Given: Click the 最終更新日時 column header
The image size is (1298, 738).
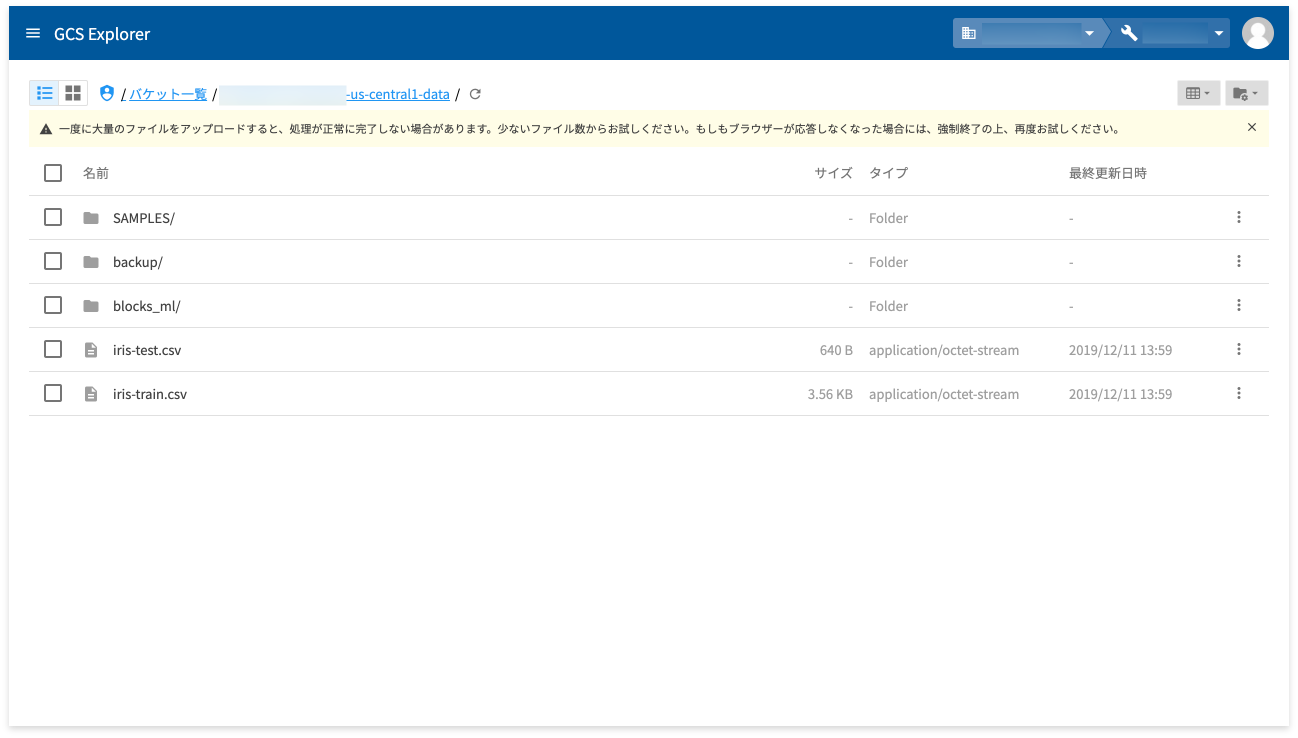Looking at the screenshot, I should 1108,173.
